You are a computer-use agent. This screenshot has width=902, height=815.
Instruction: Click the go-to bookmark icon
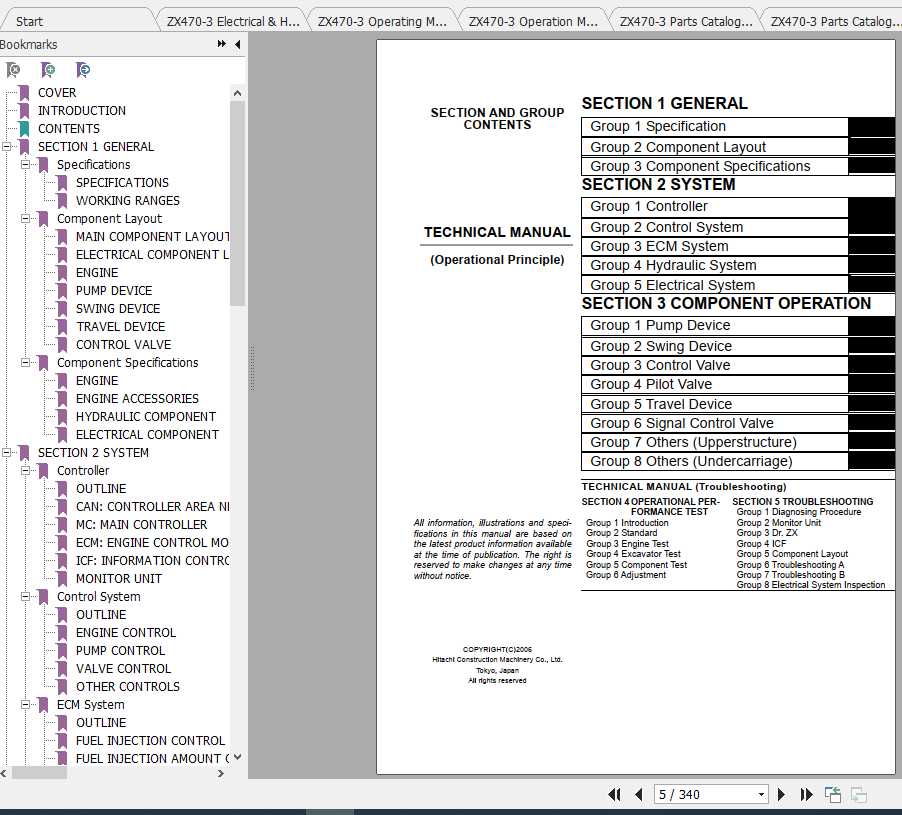point(84,70)
